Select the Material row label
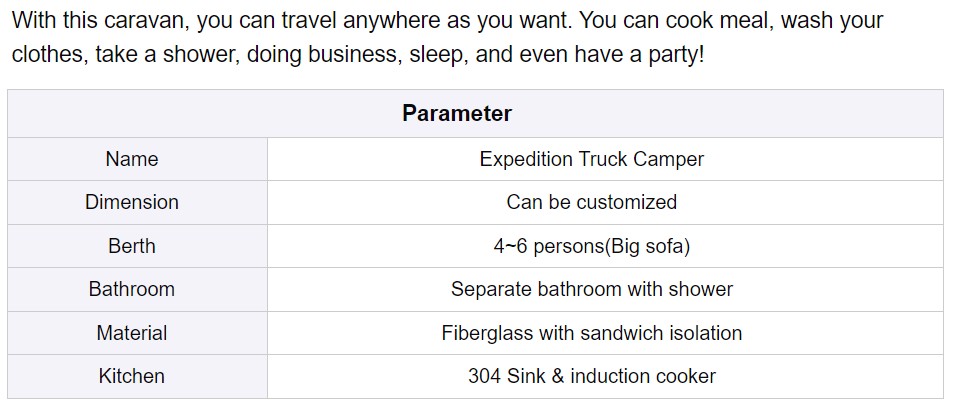 pyautogui.click(x=132, y=333)
